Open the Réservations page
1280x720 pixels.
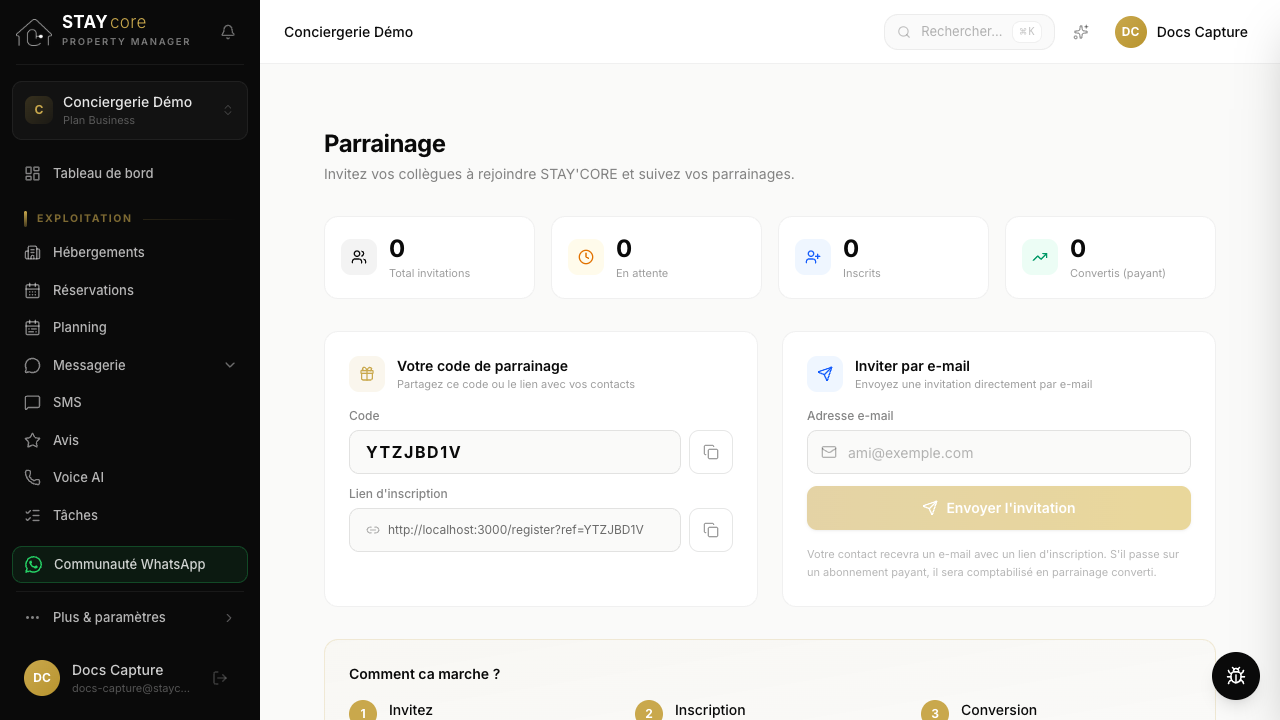[130, 290]
